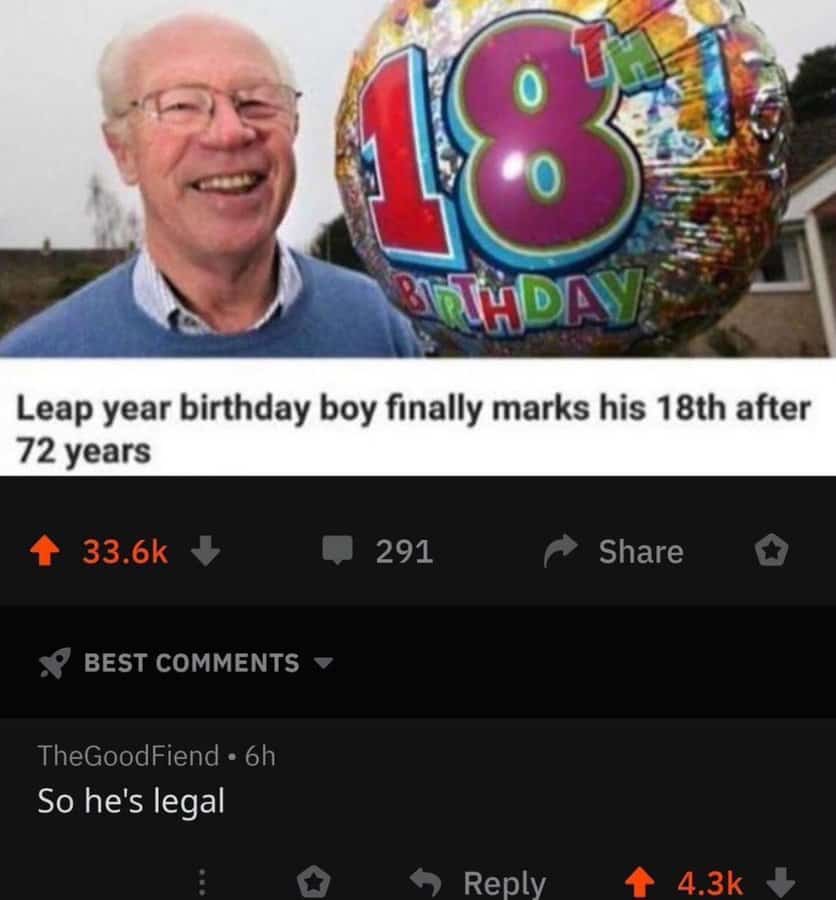This screenshot has height=900, width=836.
Task: Click the rocket icon beside Best Comments
Action: point(55,663)
